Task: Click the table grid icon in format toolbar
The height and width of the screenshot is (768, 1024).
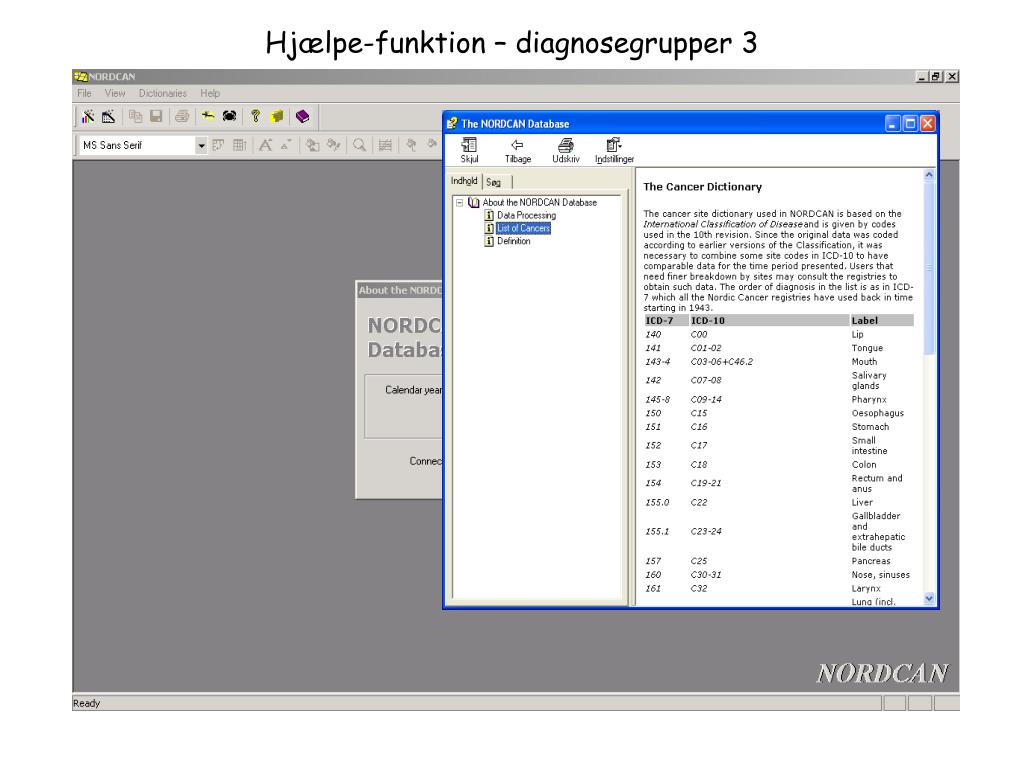Action: click(x=240, y=145)
